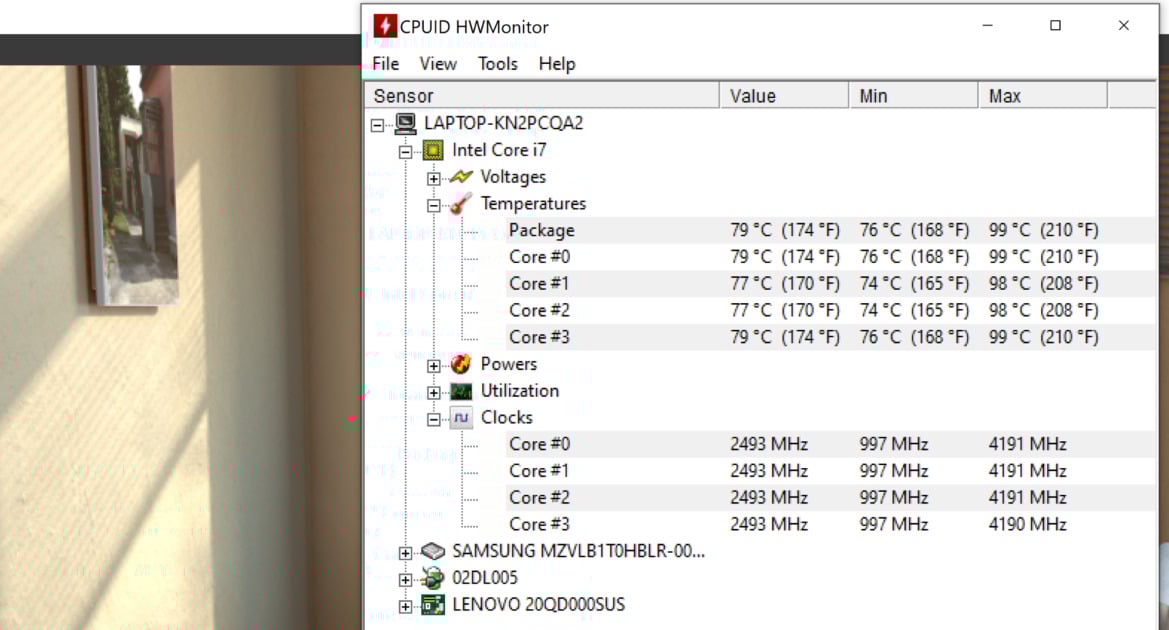Image resolution: width=1169 pixels, height=630 pixels.
Task: Click the 02DL005 battery icon
Action: click(x=433, y=578)
